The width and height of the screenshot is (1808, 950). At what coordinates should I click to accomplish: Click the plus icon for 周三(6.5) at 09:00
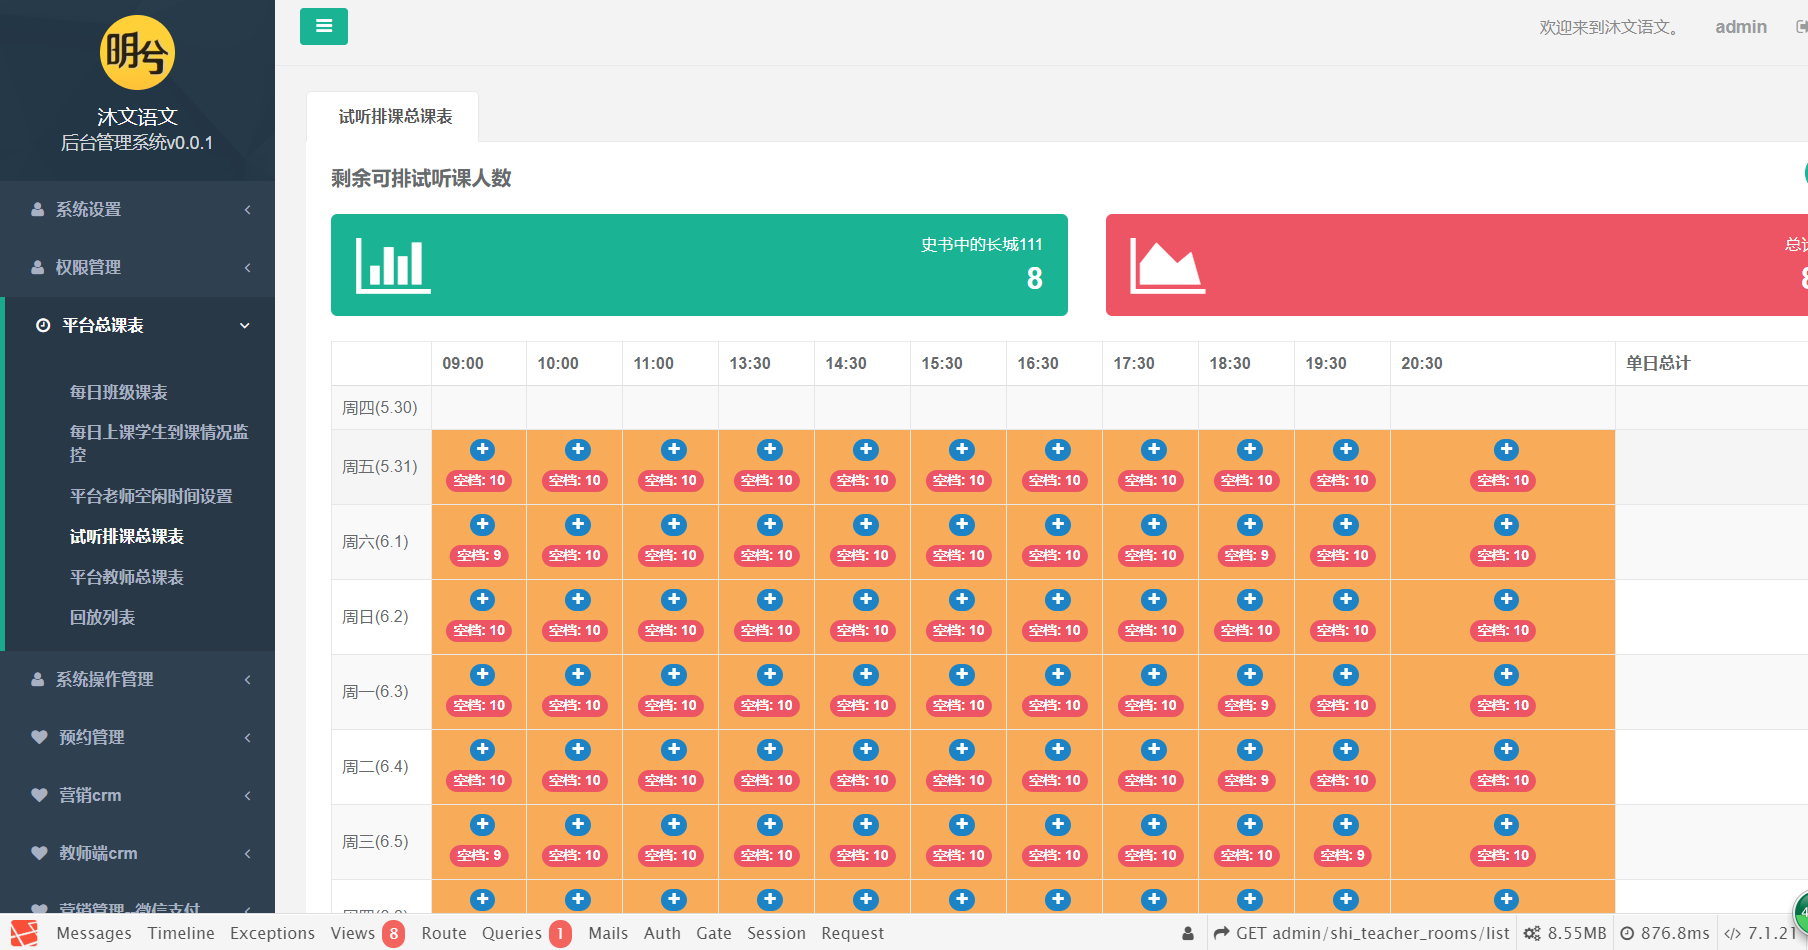[482, 825]
